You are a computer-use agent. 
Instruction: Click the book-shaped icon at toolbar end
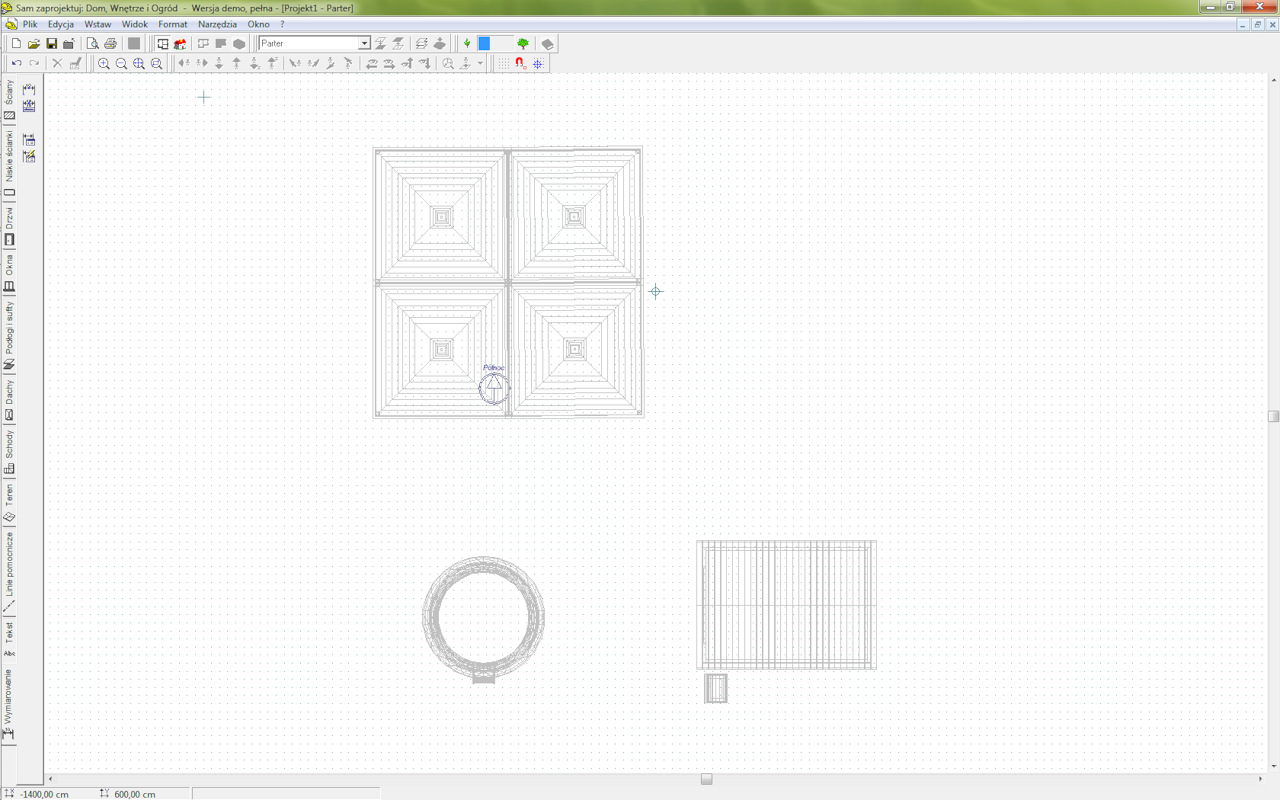[x=547, y=44]
